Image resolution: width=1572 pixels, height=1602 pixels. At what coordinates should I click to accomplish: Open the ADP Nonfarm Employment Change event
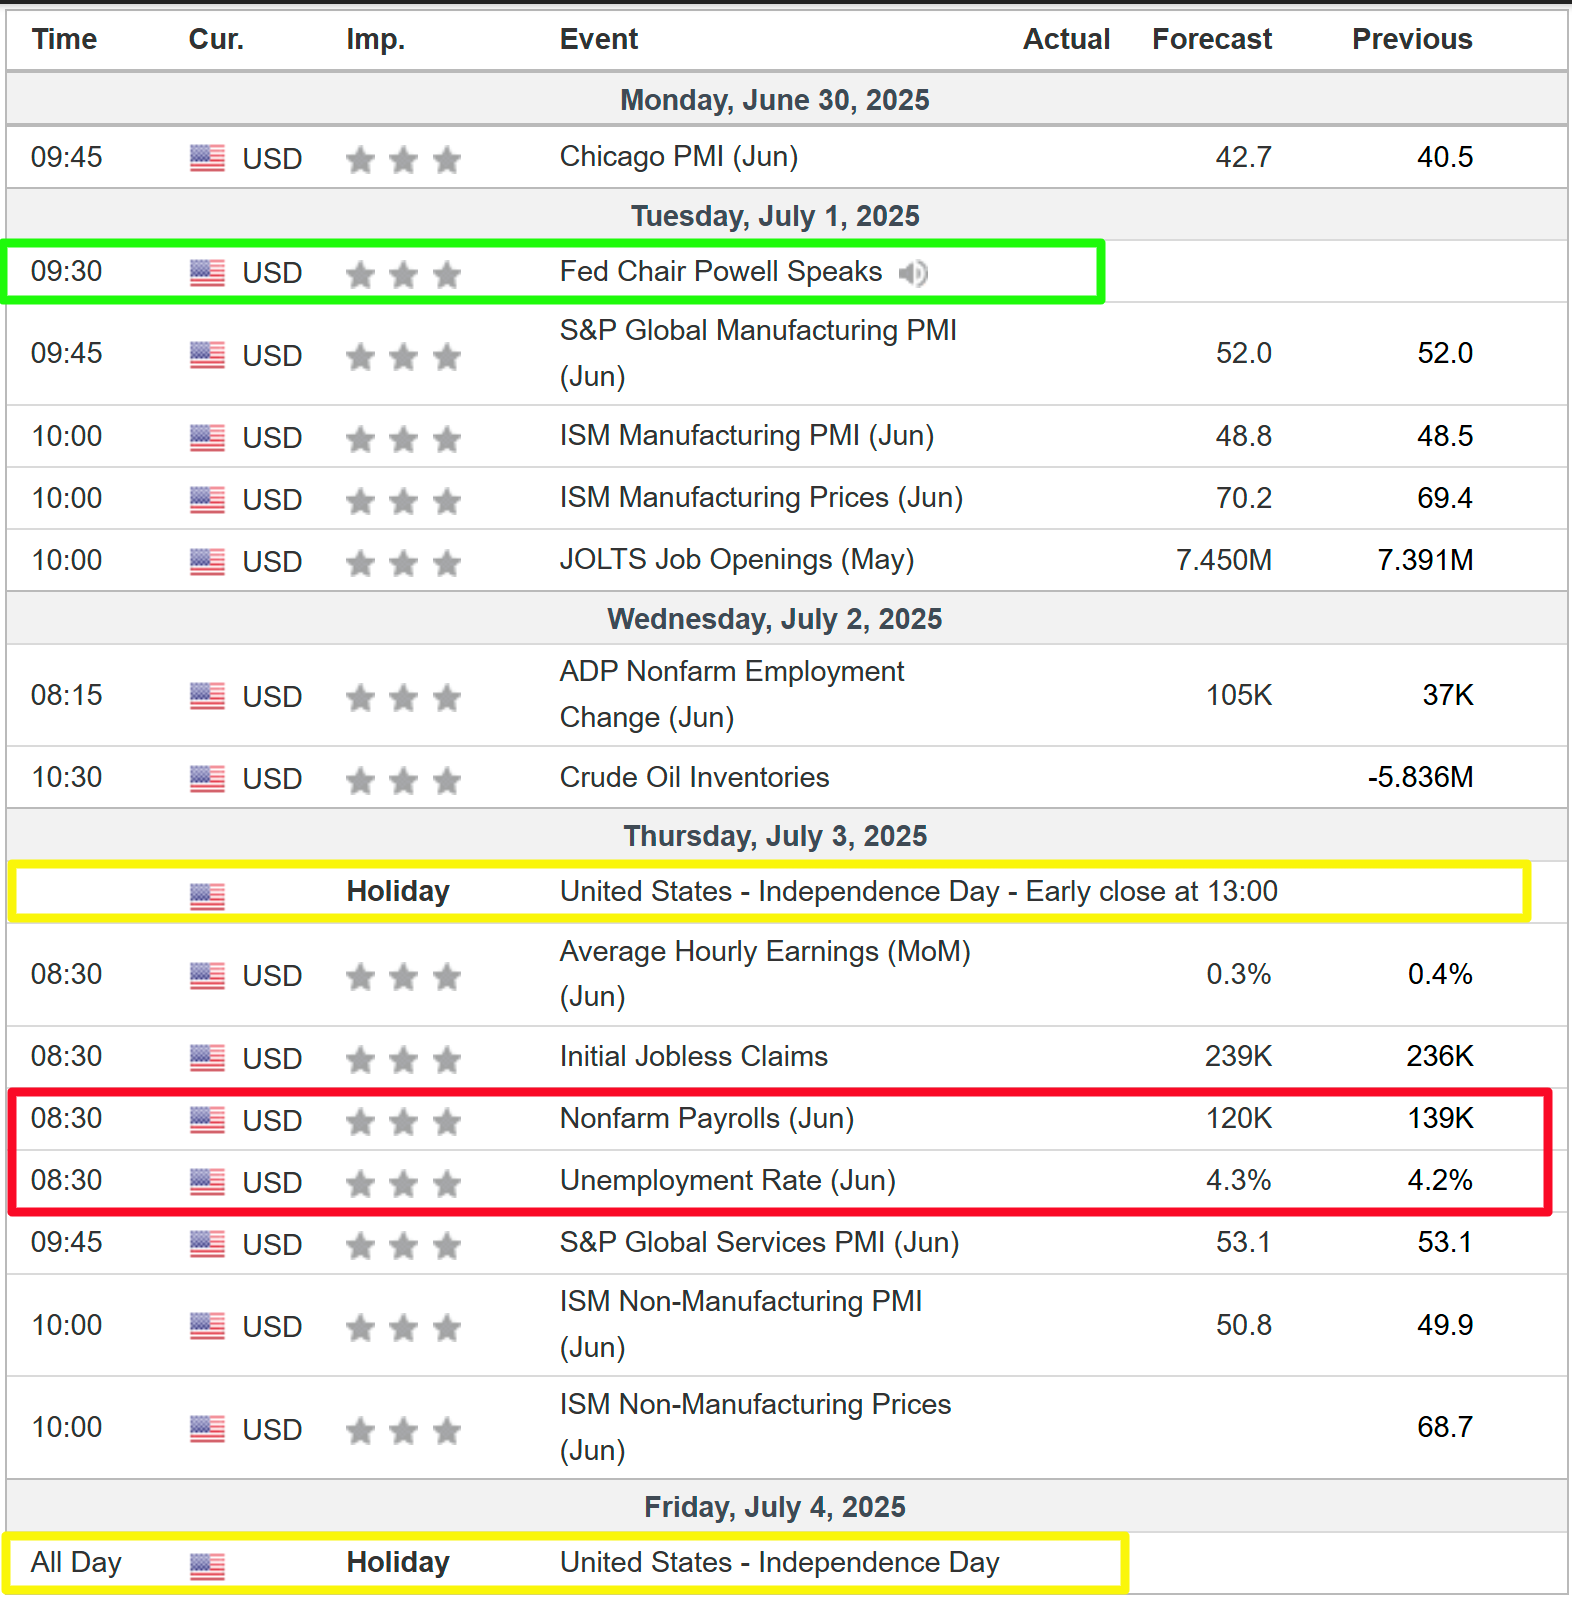tap(732, 694)
